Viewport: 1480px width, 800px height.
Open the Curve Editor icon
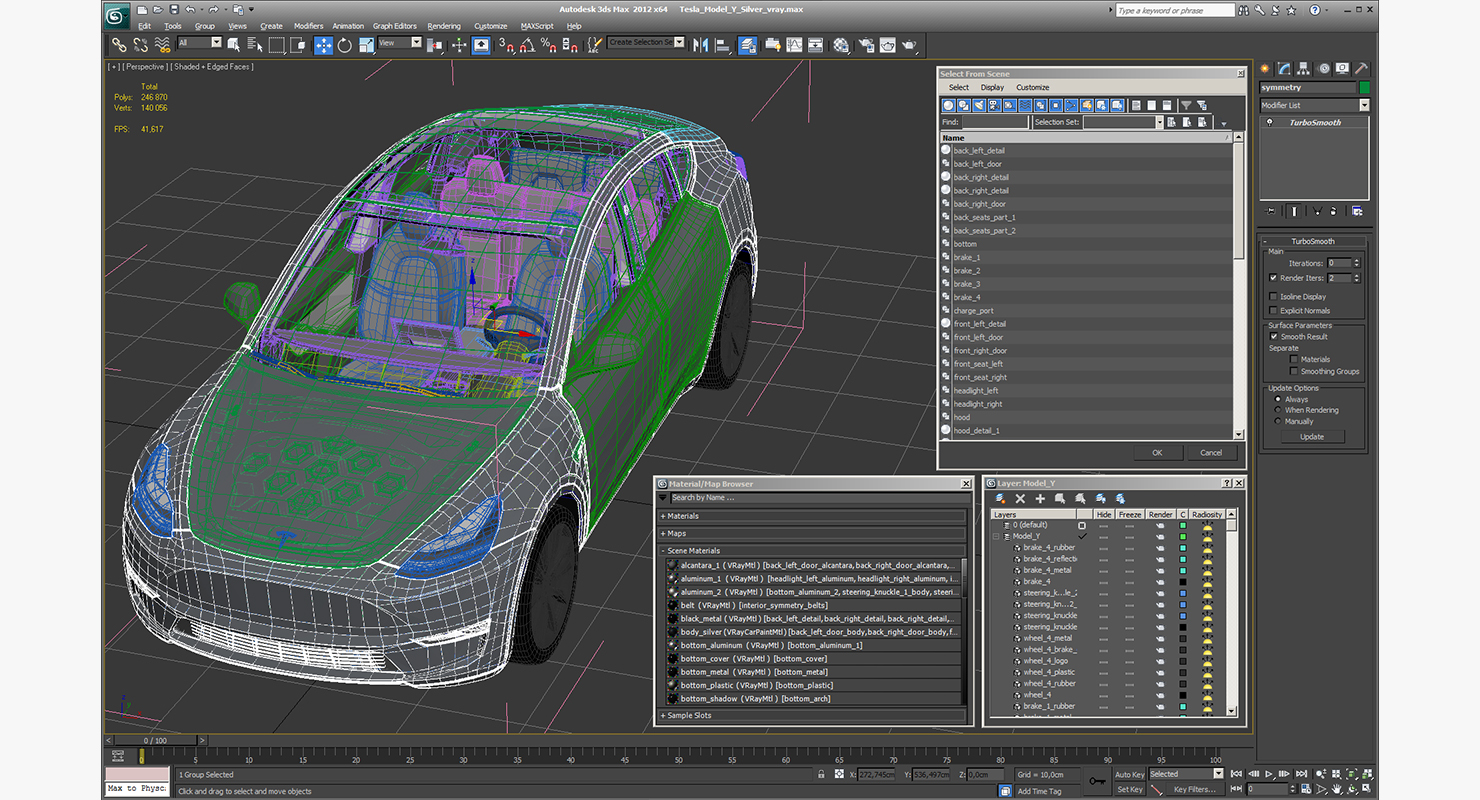(x=794, y=45)
